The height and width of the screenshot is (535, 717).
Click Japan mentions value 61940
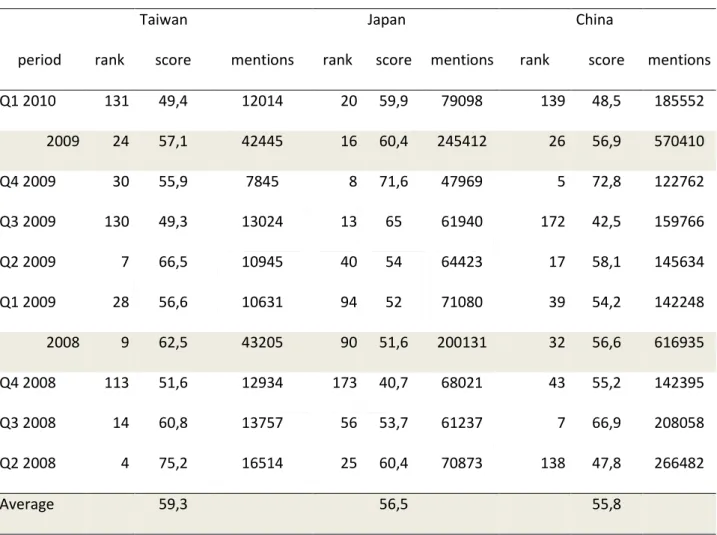tap(462, 222)
